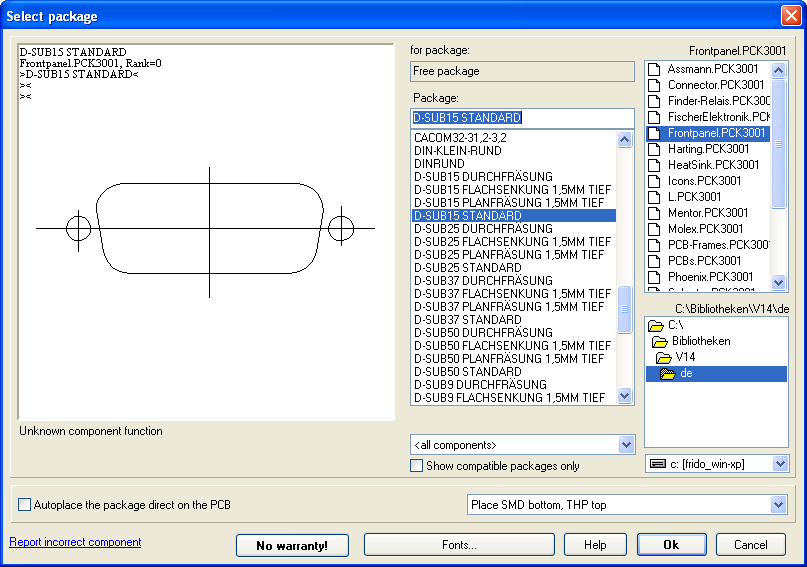Open the Report incorrect component link

[x=75, y=542]
